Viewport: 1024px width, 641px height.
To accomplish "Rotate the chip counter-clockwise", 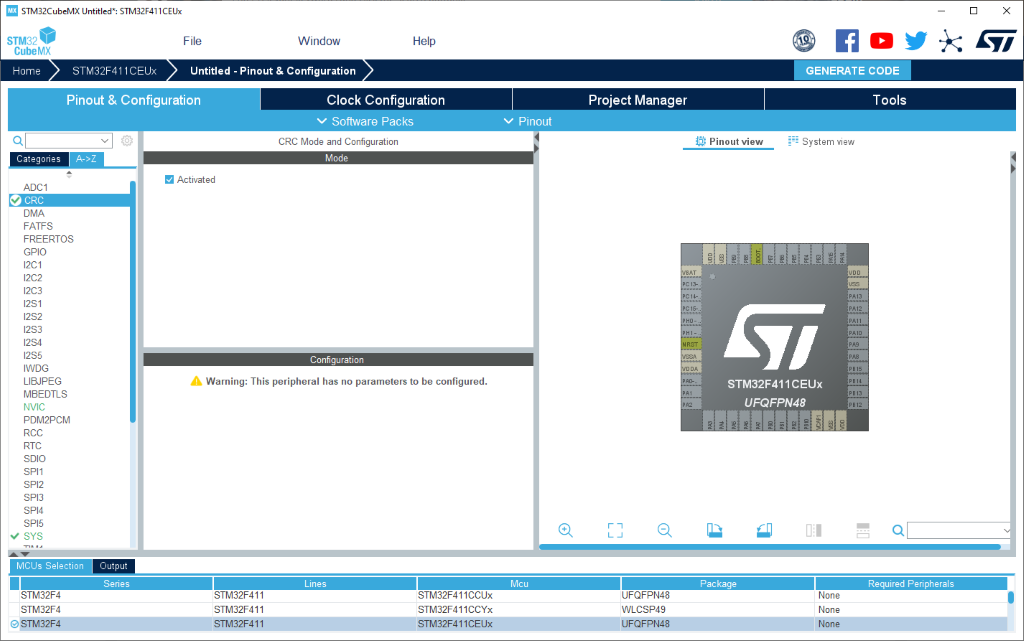I will pos(764,530).
